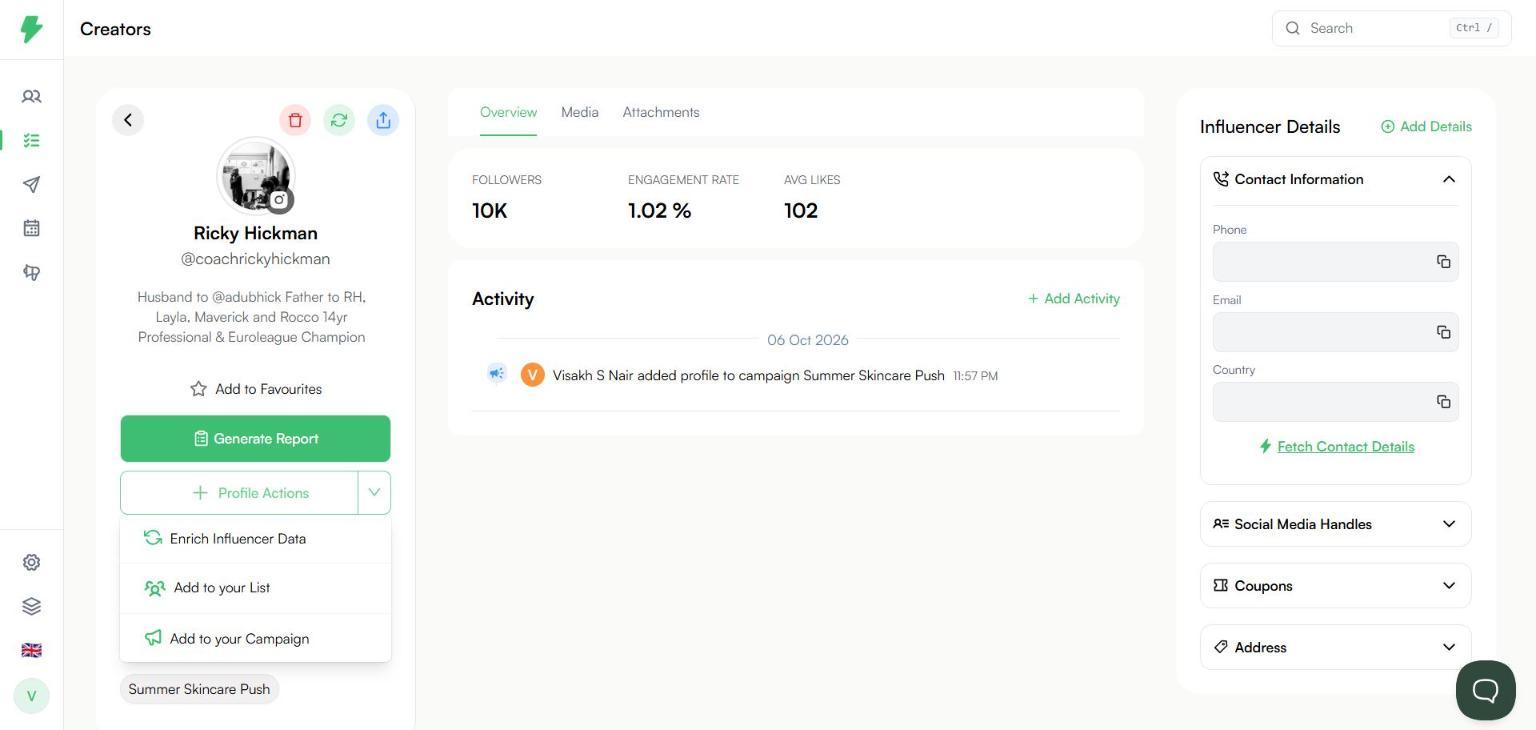Click the Profile Actions button
The height and width of the screenshot is (730, 1536).
(239, 493)
